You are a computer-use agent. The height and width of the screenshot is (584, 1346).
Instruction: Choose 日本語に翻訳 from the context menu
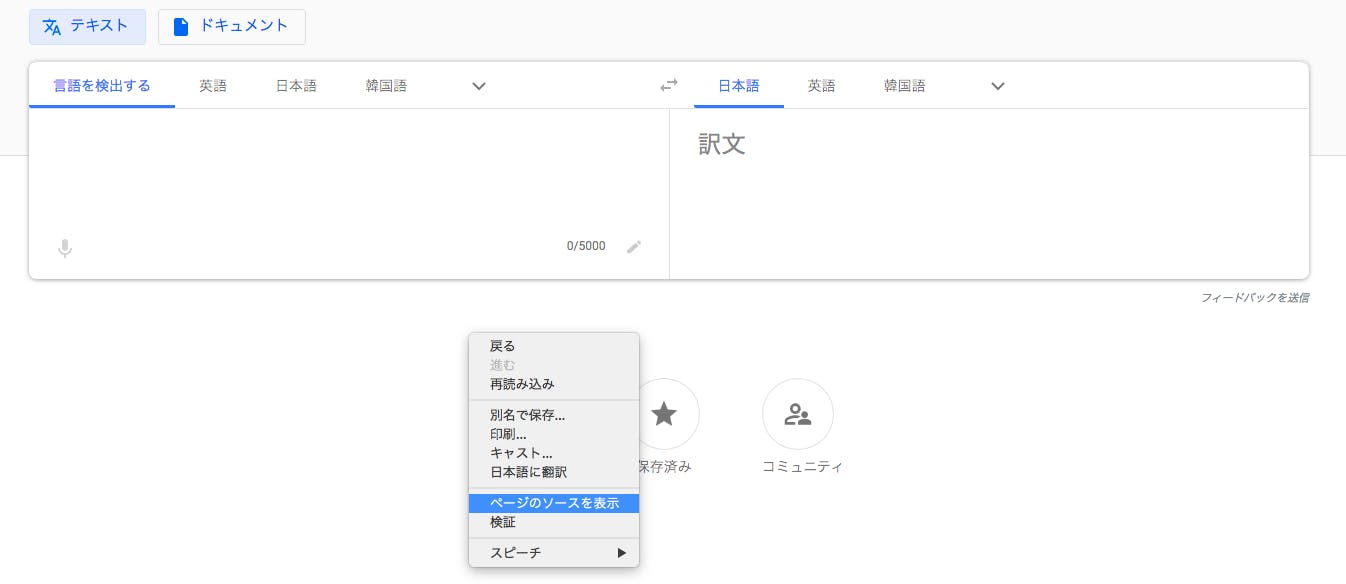tap(527, 471)
